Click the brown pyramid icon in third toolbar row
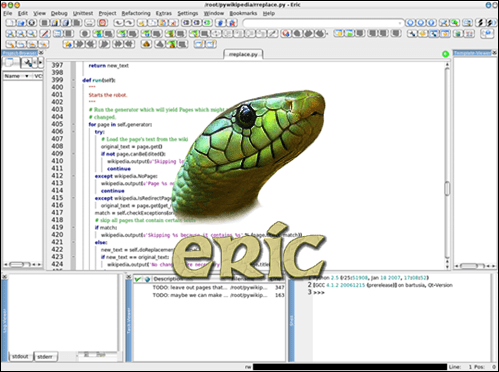Image resolution: width=499 pixels, height=372 pixels. point(147,44)
